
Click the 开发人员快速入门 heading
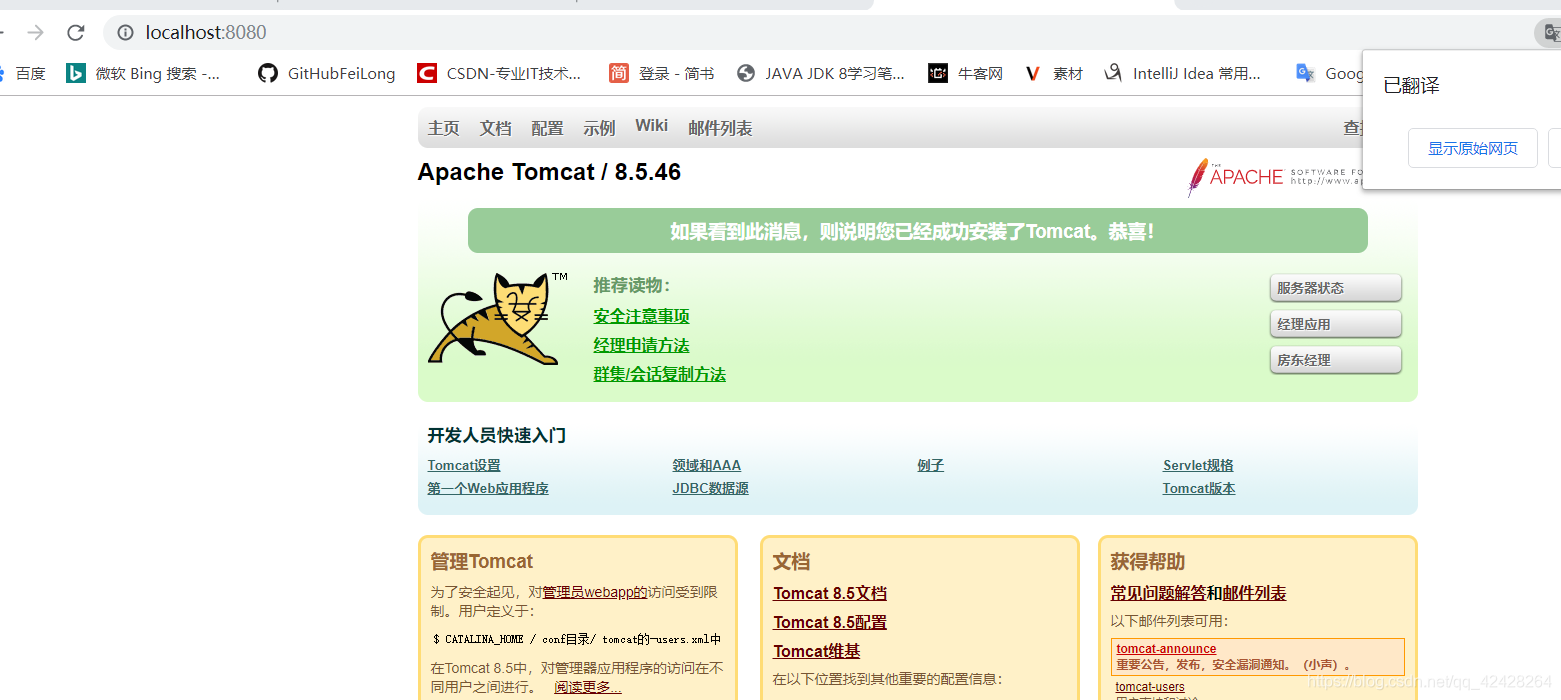pyautogui.click(x=497, y=435)
